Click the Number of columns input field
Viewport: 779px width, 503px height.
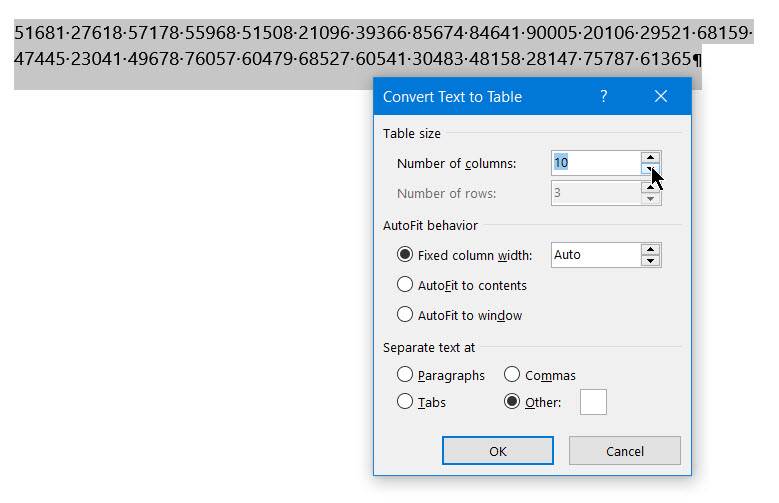pyautogui.click(x=596, y=163)
